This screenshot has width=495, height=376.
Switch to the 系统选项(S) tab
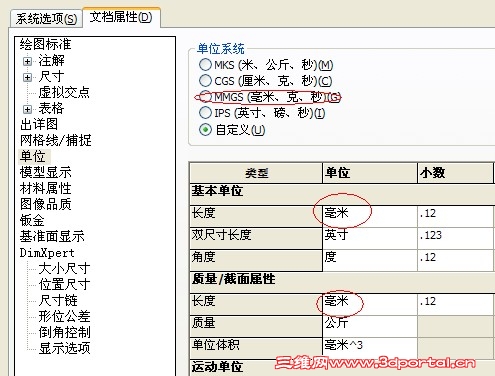[46, 18]
